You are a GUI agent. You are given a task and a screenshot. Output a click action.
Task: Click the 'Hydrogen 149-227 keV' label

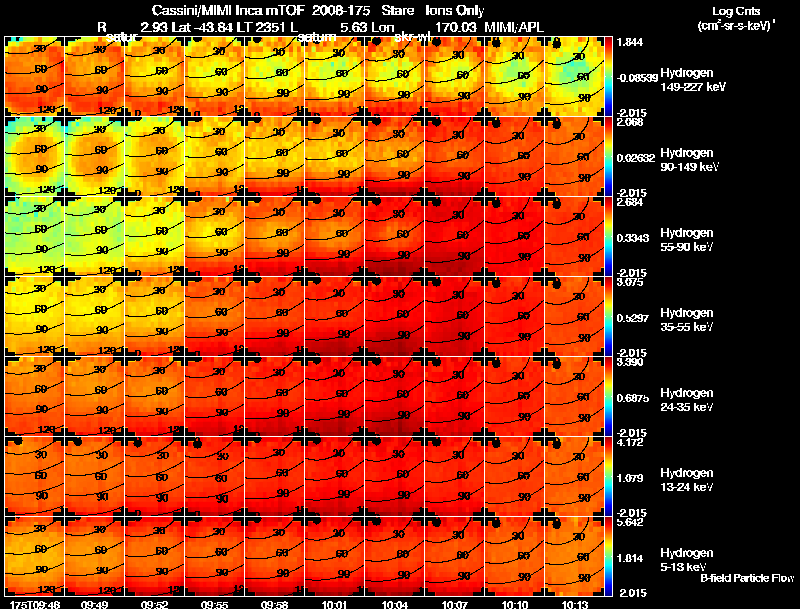pos(693,80)
